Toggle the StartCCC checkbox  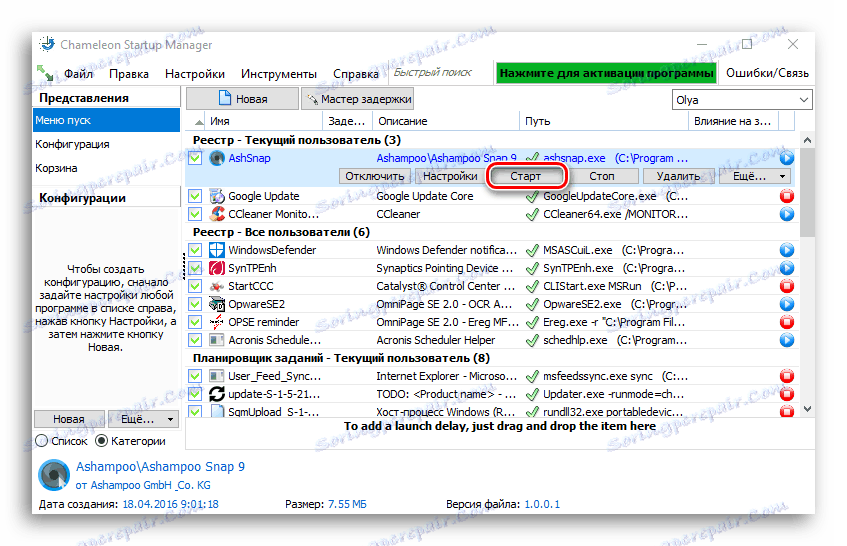tap(195, 286)
